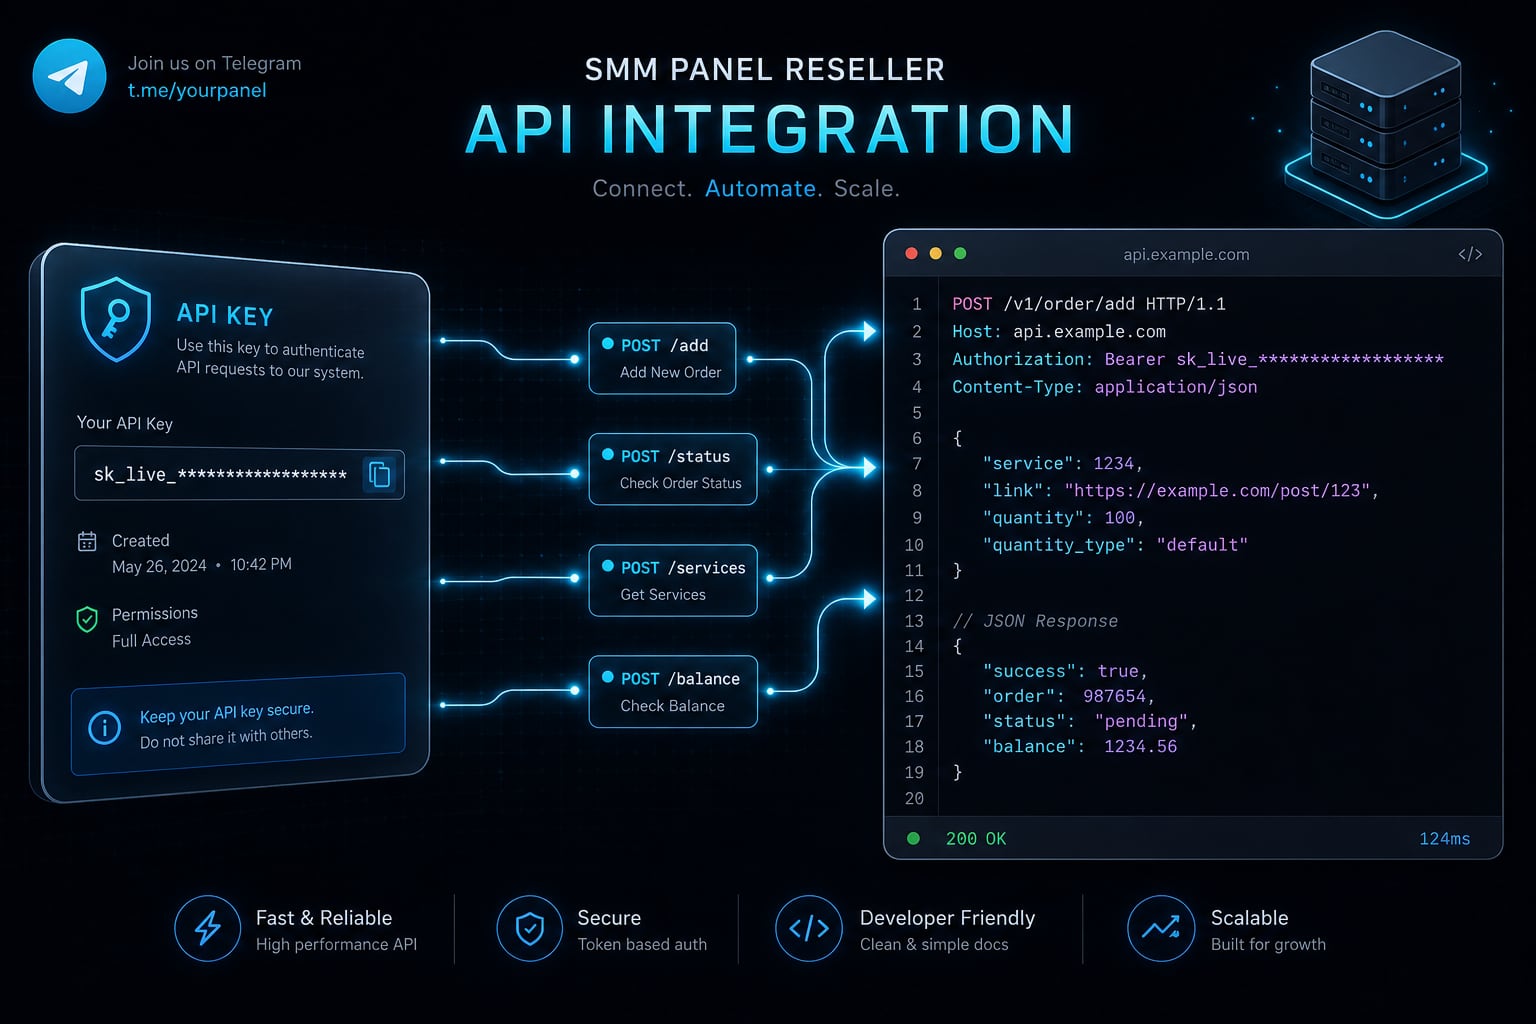Click the info icon in the secure notice
The height and width of the screenshot is (1024, 1536).
pyautogui.click(x=105, y=727)
